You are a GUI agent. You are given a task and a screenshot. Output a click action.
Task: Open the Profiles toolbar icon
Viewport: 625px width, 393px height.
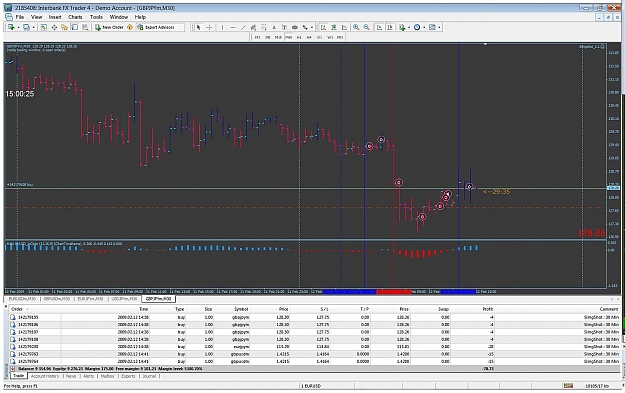[x=26, y=27]
